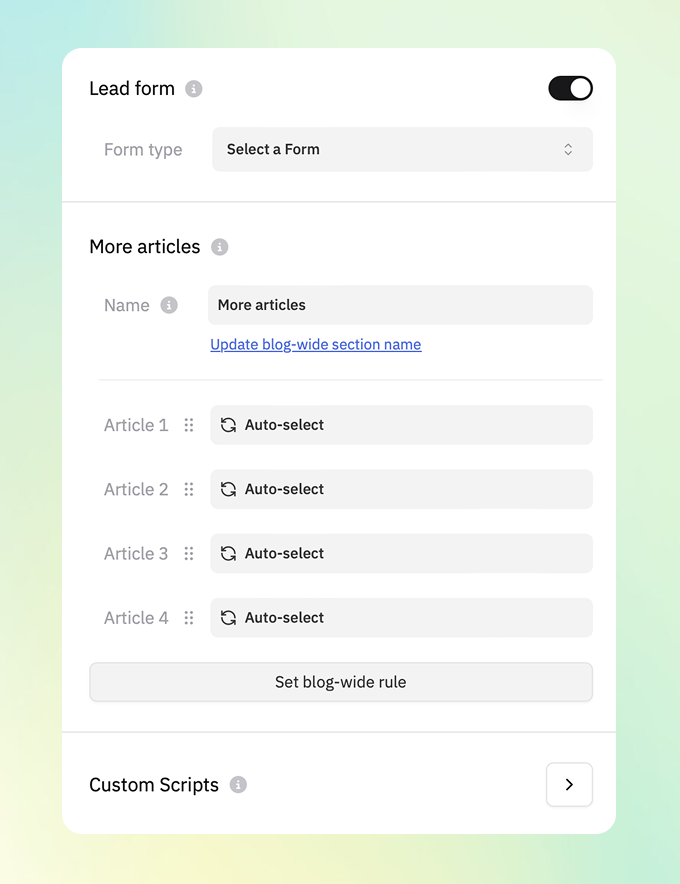
Task: Open Article 1 Auto-select picker
Action: click(x=401, y=425)
